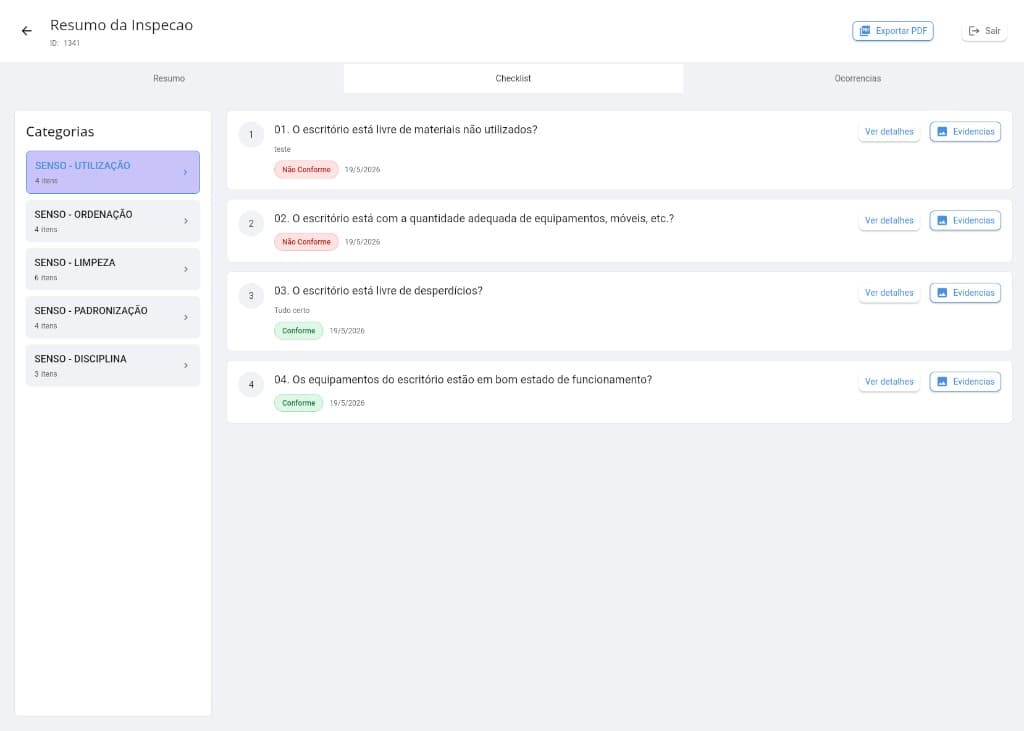This screenshot has width=1024, height=731.
Task: Click the Evidencias label for question 03
Action: pyautogui.click(x=973, y=293)
